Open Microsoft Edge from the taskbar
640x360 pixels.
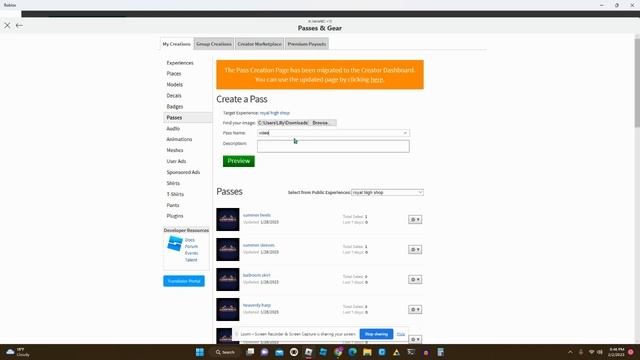tap(352, 352)
